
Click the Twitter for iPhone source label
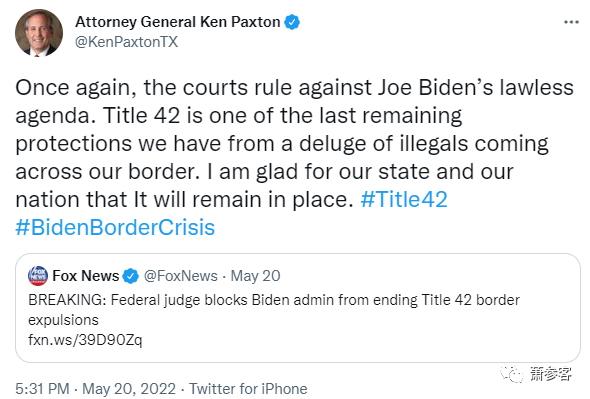click(248, 389)
